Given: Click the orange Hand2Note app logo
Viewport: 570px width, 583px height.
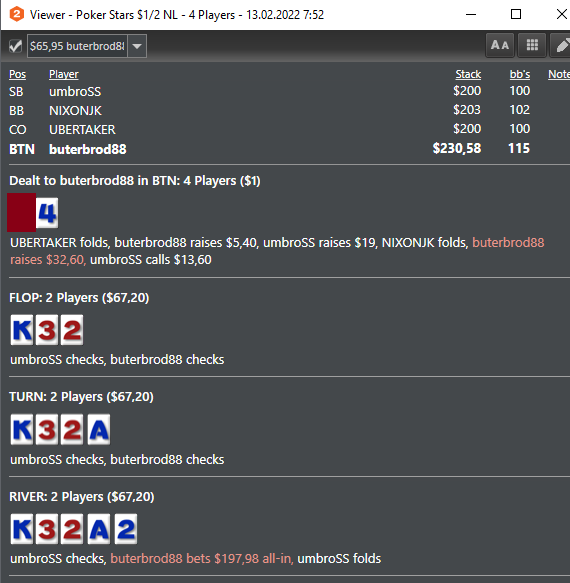Looking at the screenshot, I should pos(17,15).
